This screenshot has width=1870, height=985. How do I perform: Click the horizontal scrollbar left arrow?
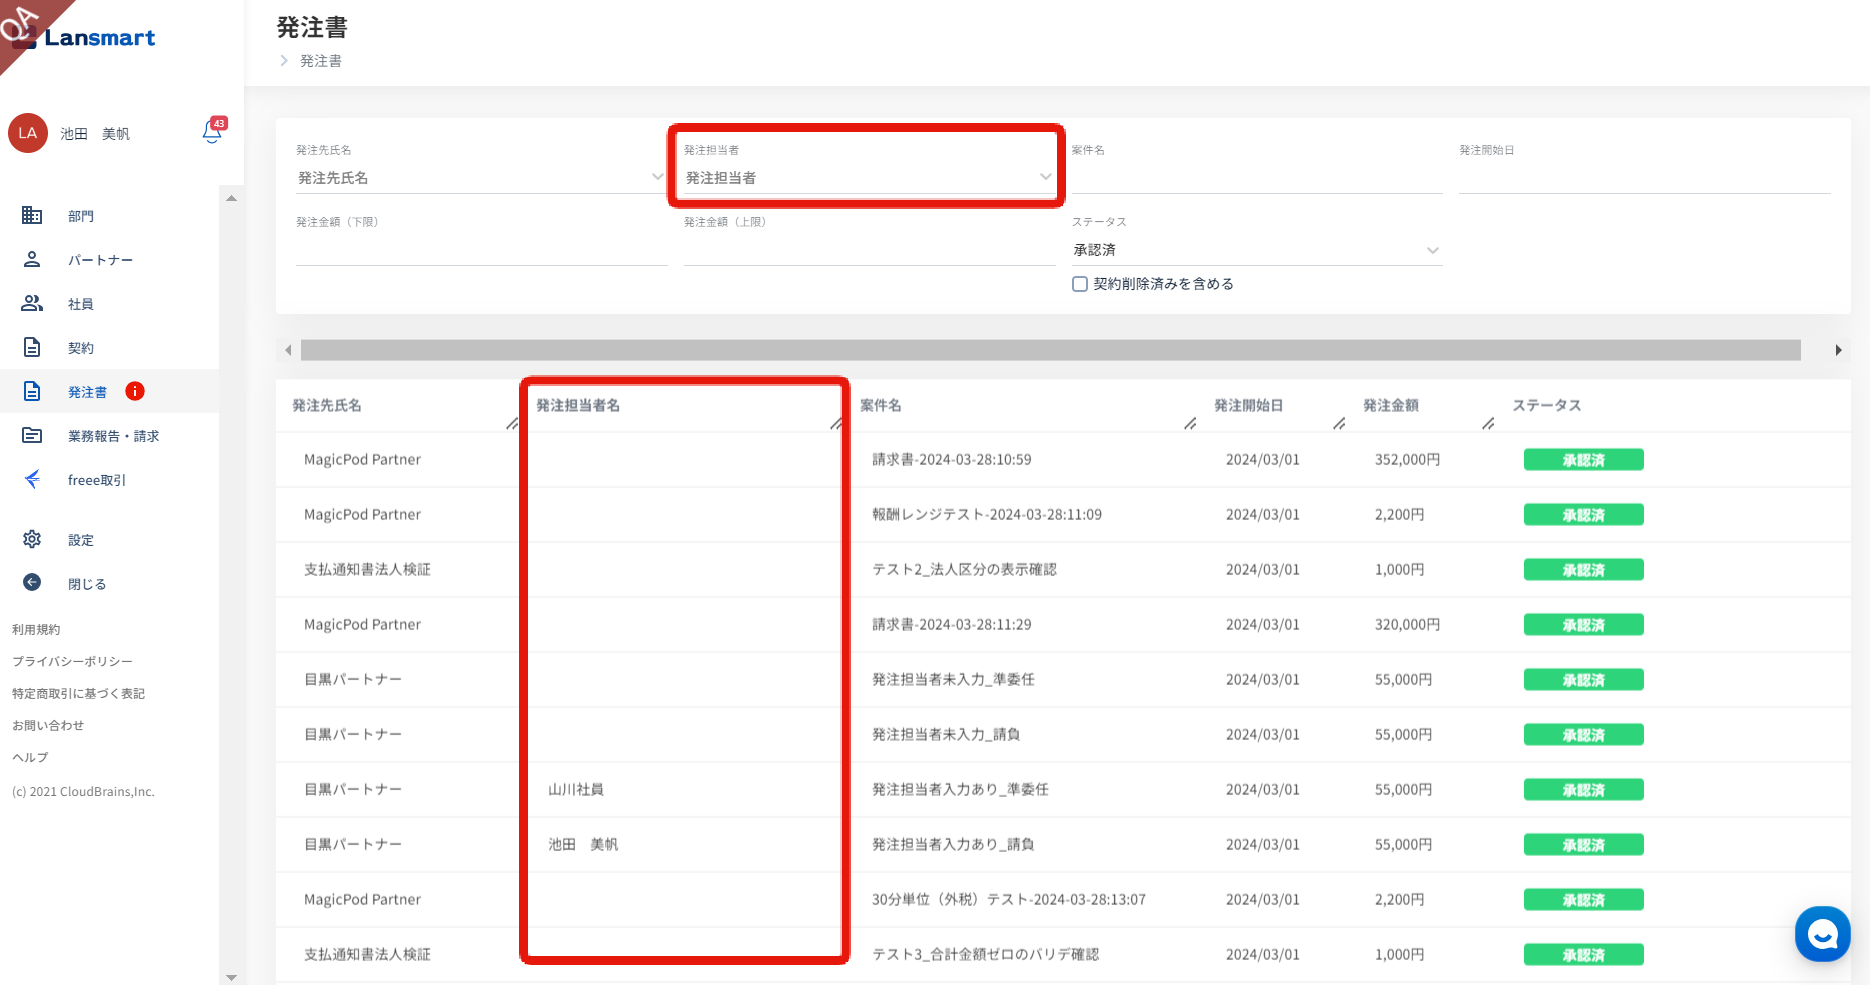pos(288,350)
